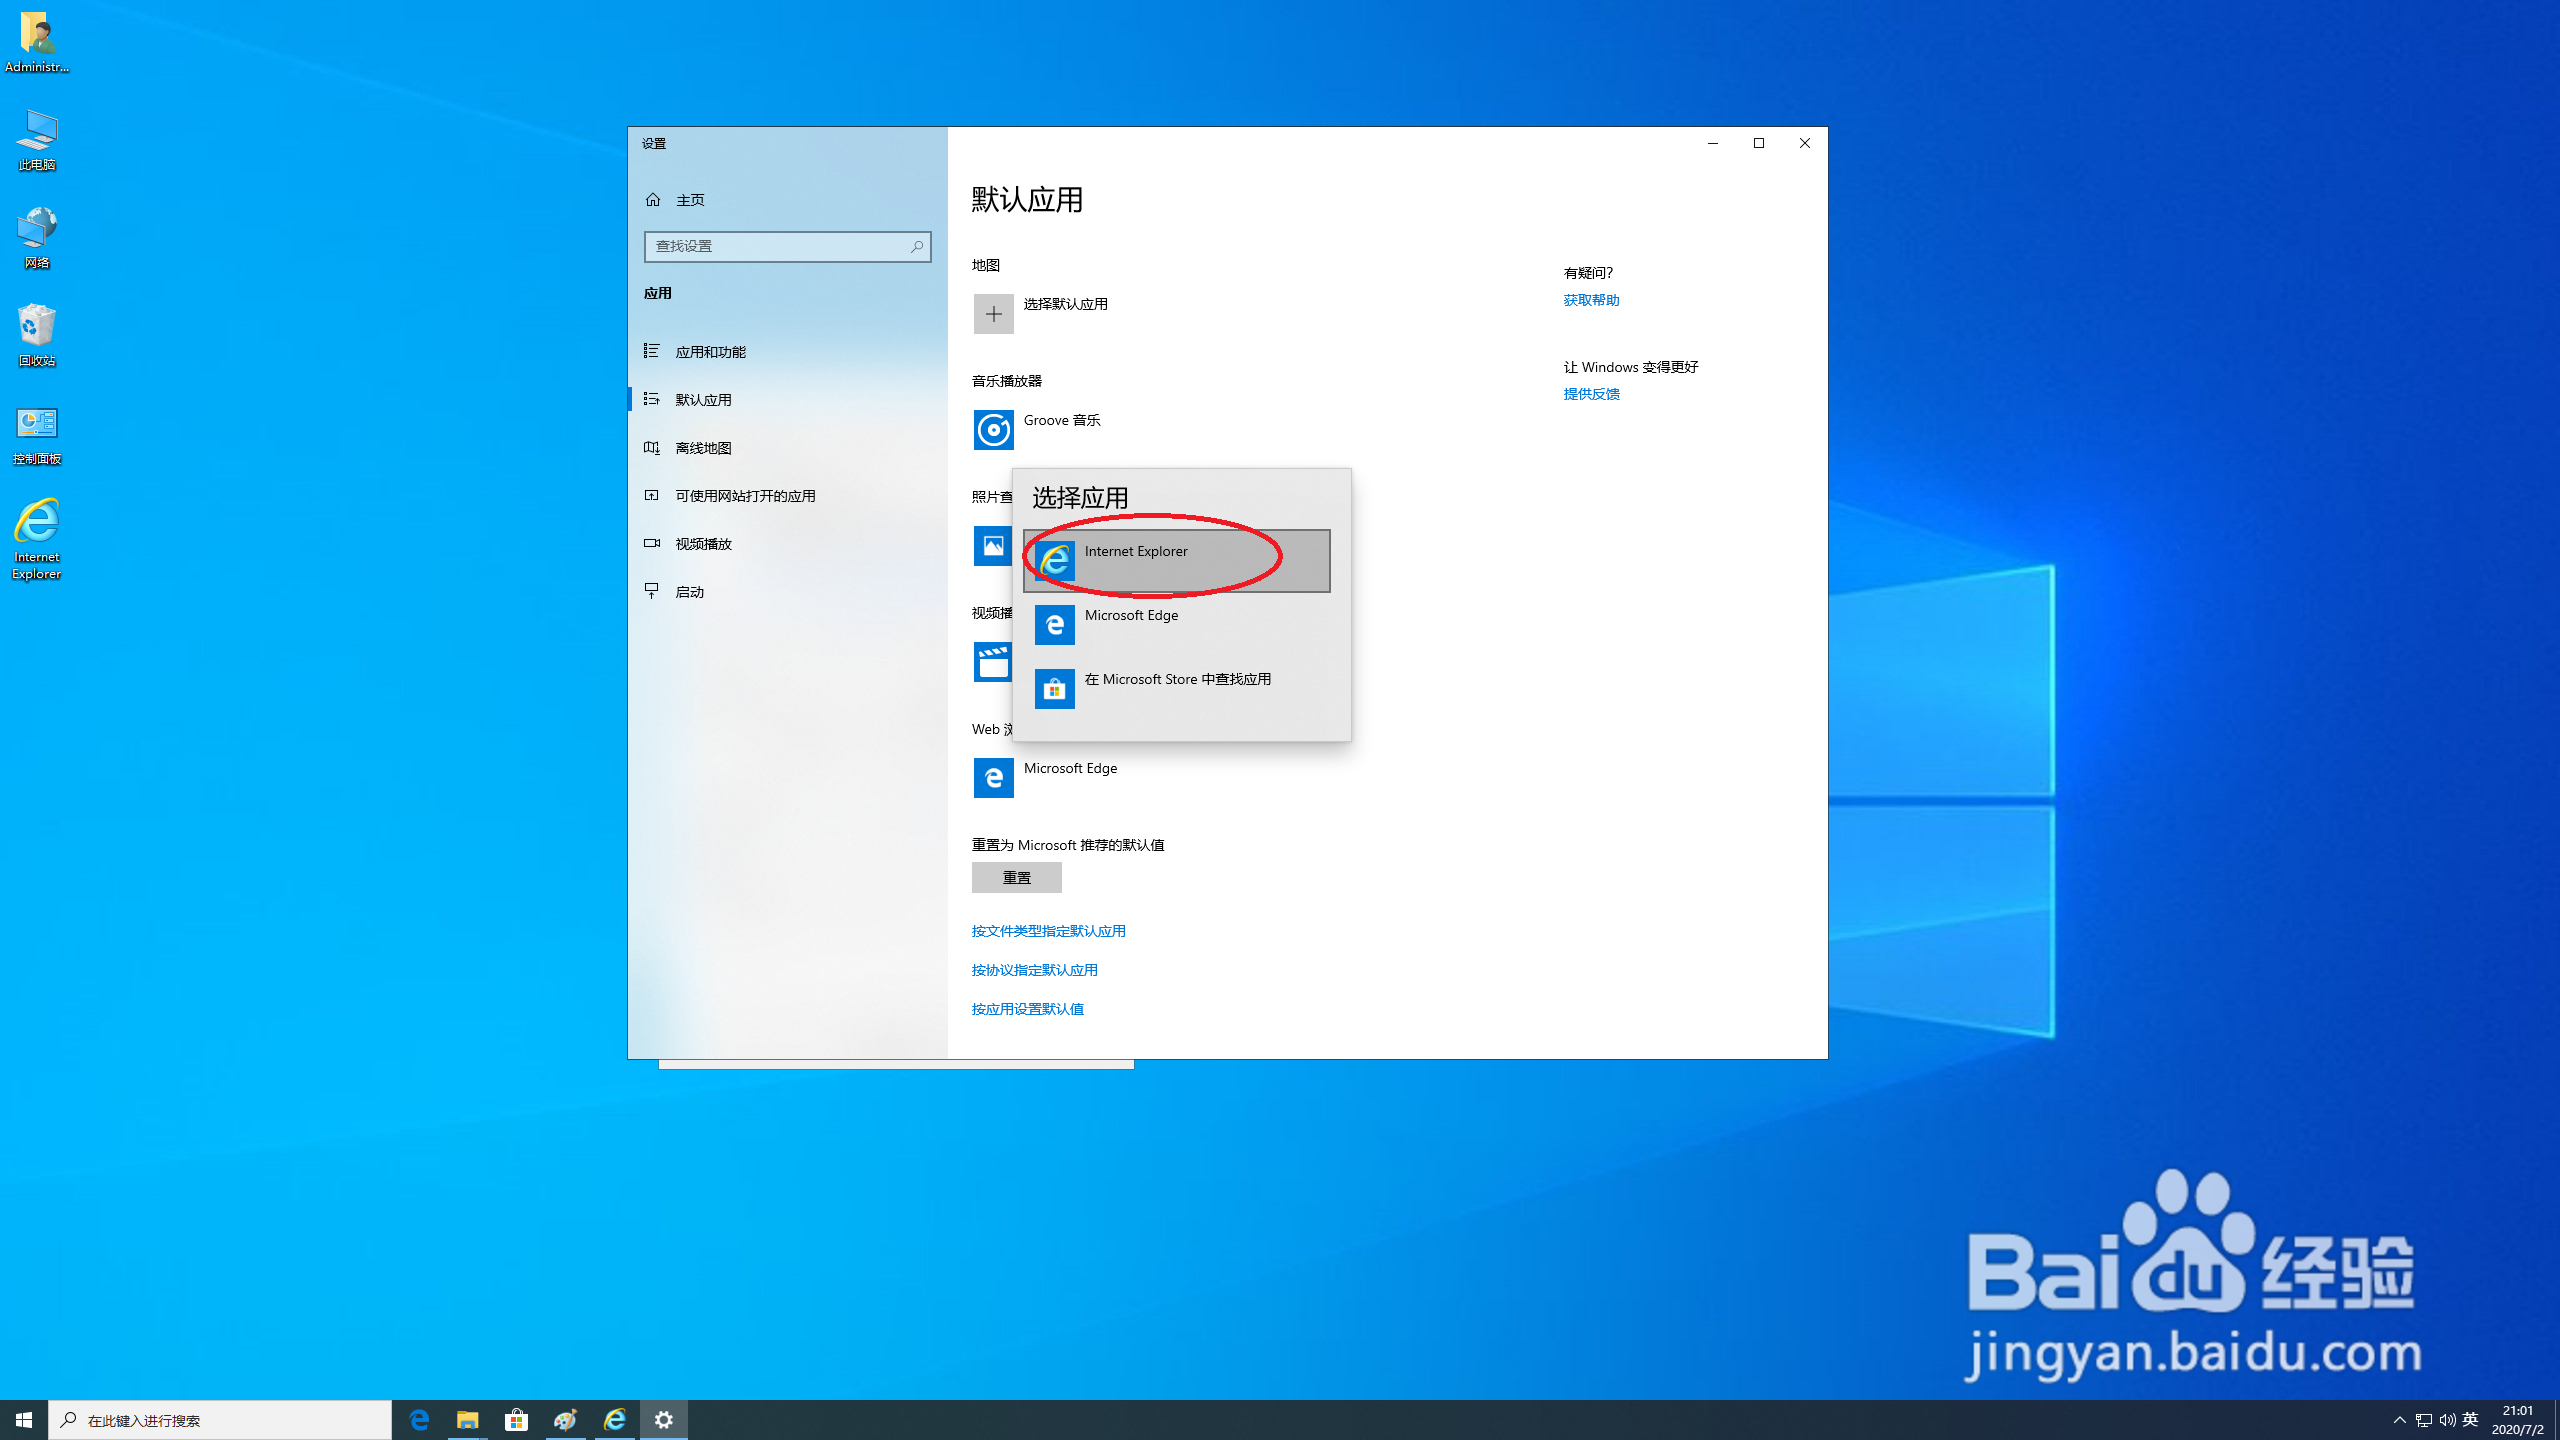Screen dimensions: 2560x1440
Task: Open Paint from the taskbar
Action: click(x=565, y=1419)
